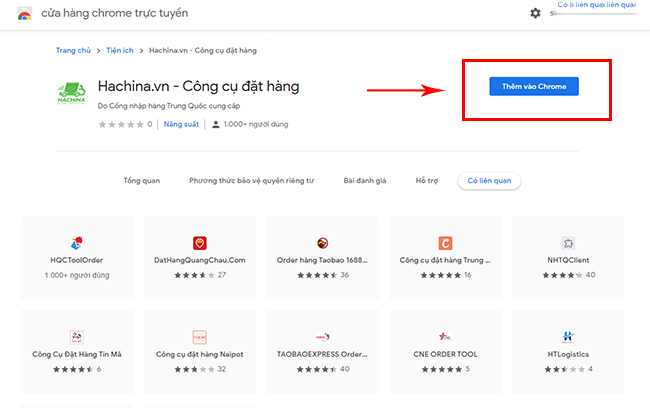This screenshot has height=408, width=650.
Task: Click star rating of TAOBAOEXPRESS Order card
Action: pos(317,369)
